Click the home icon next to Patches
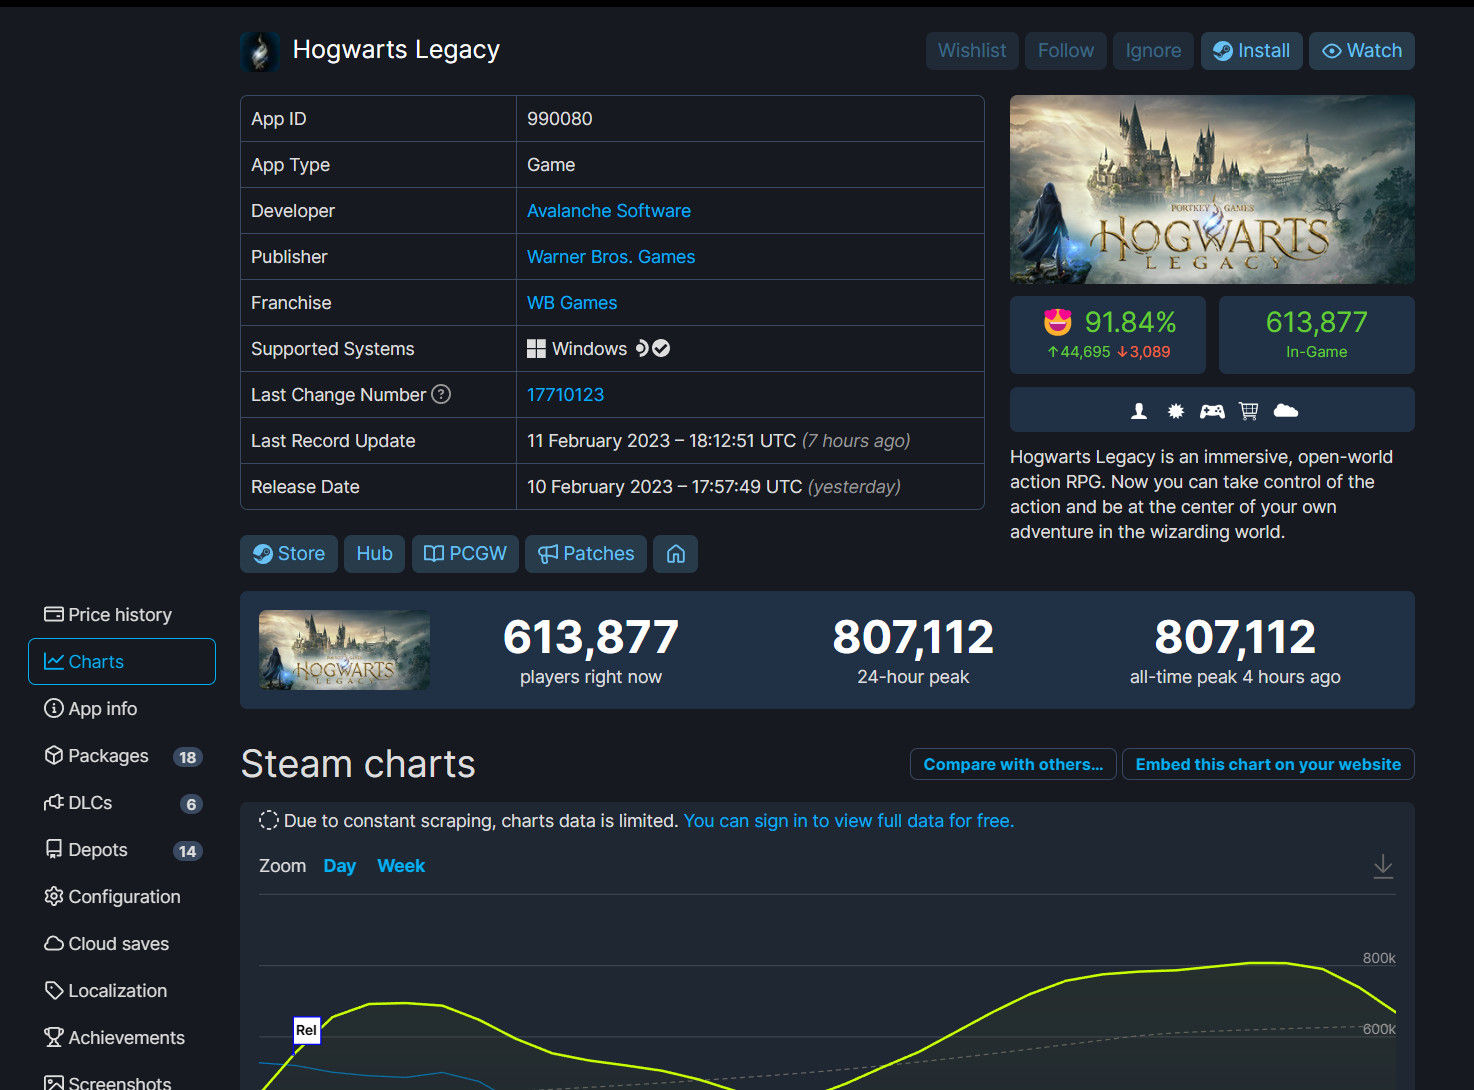Viewport: 1474px width, 1090px height. pyautogui.click(x=675, y=553)
